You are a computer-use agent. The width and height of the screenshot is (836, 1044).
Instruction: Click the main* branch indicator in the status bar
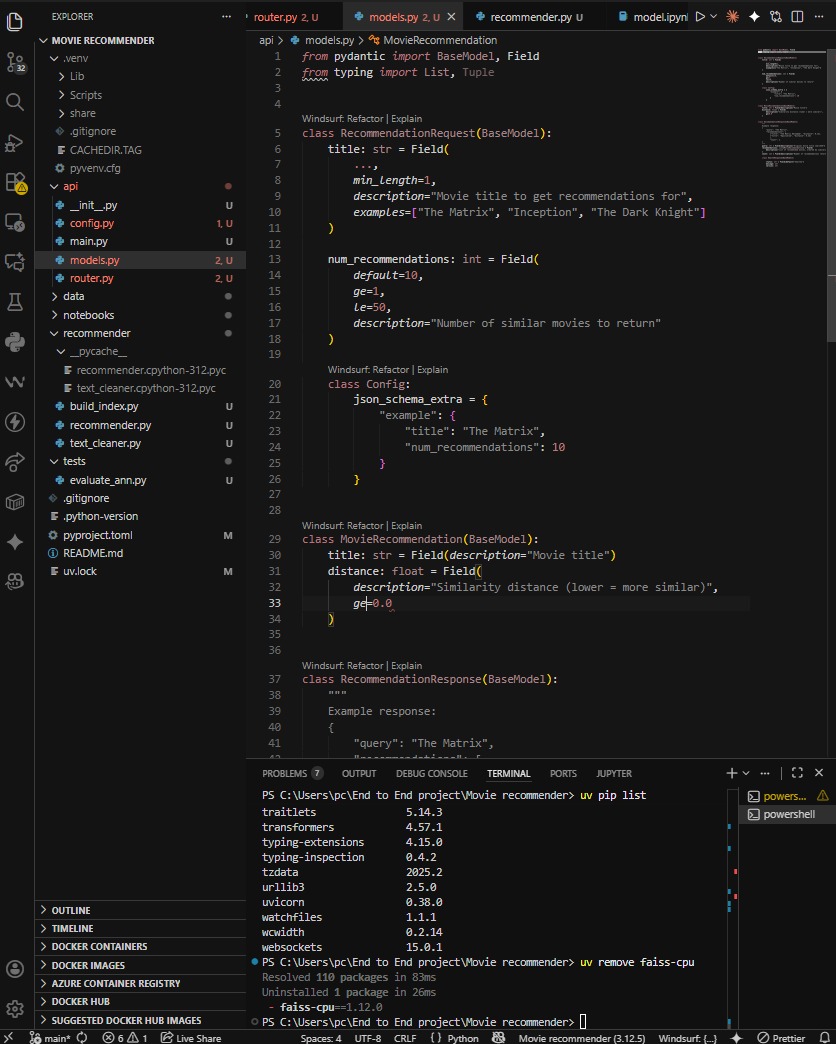point(55,1037)
